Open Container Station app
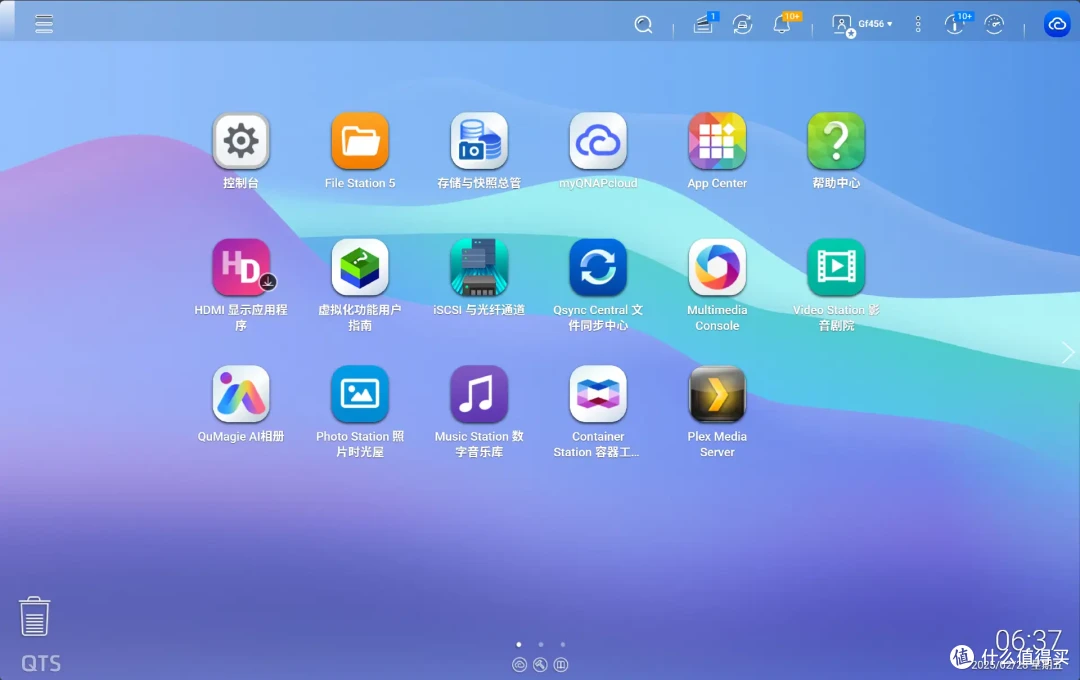Image resolution: width=1080 pixels, height=680 pixels. (598, 394)
